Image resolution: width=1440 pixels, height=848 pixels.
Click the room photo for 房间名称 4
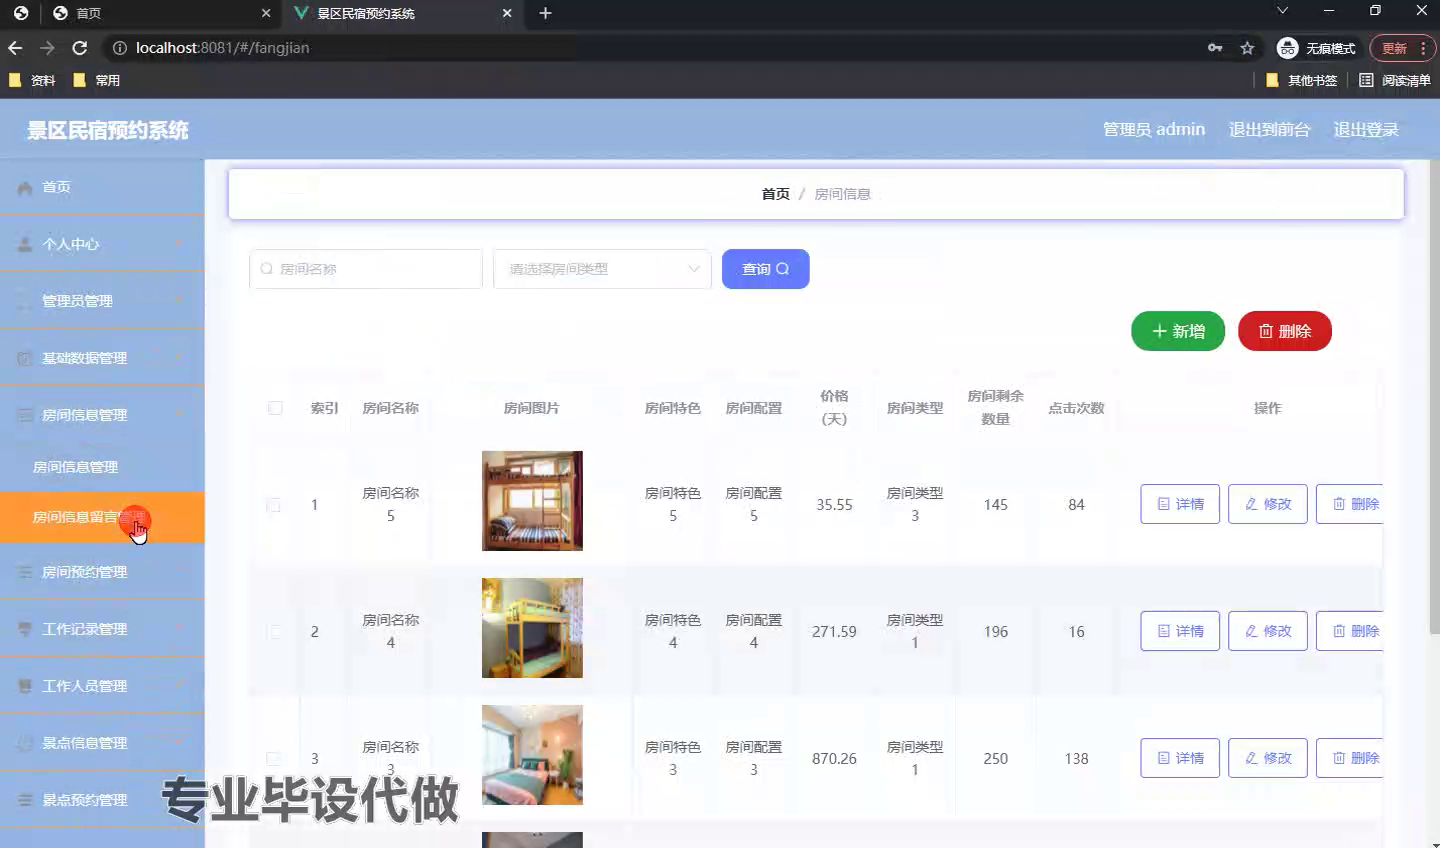pyautogui.click(x=532, y=628)
